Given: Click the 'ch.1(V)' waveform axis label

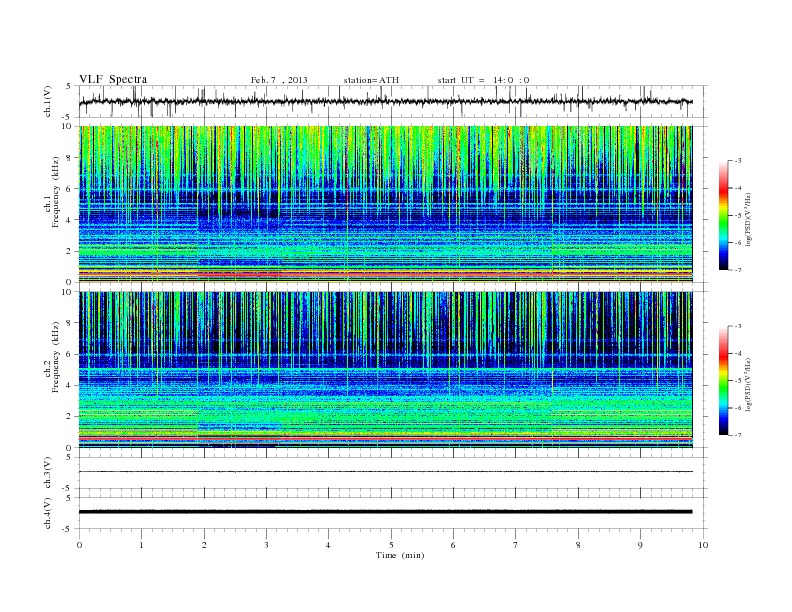Looking at the screenshot, I should pos(48,101).
